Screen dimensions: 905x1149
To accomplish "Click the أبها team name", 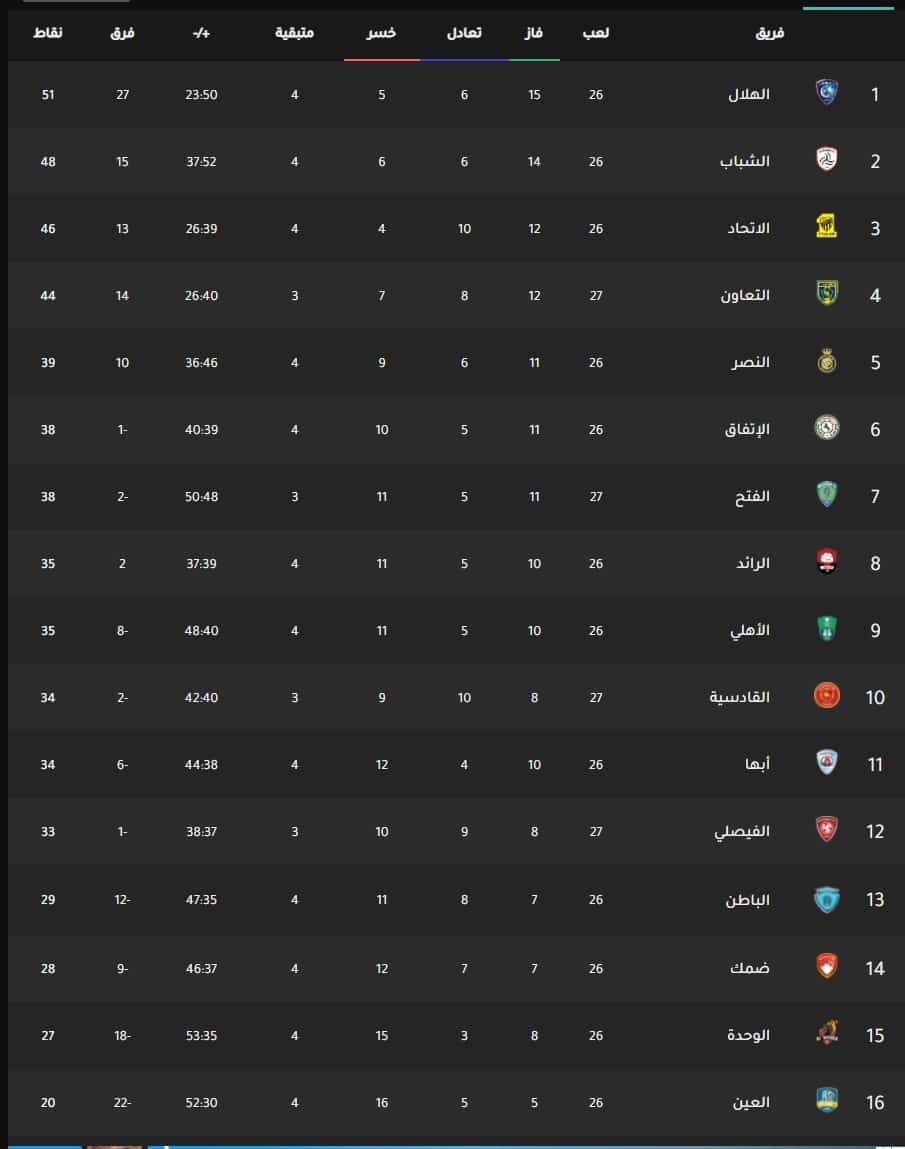I will 757,764.
